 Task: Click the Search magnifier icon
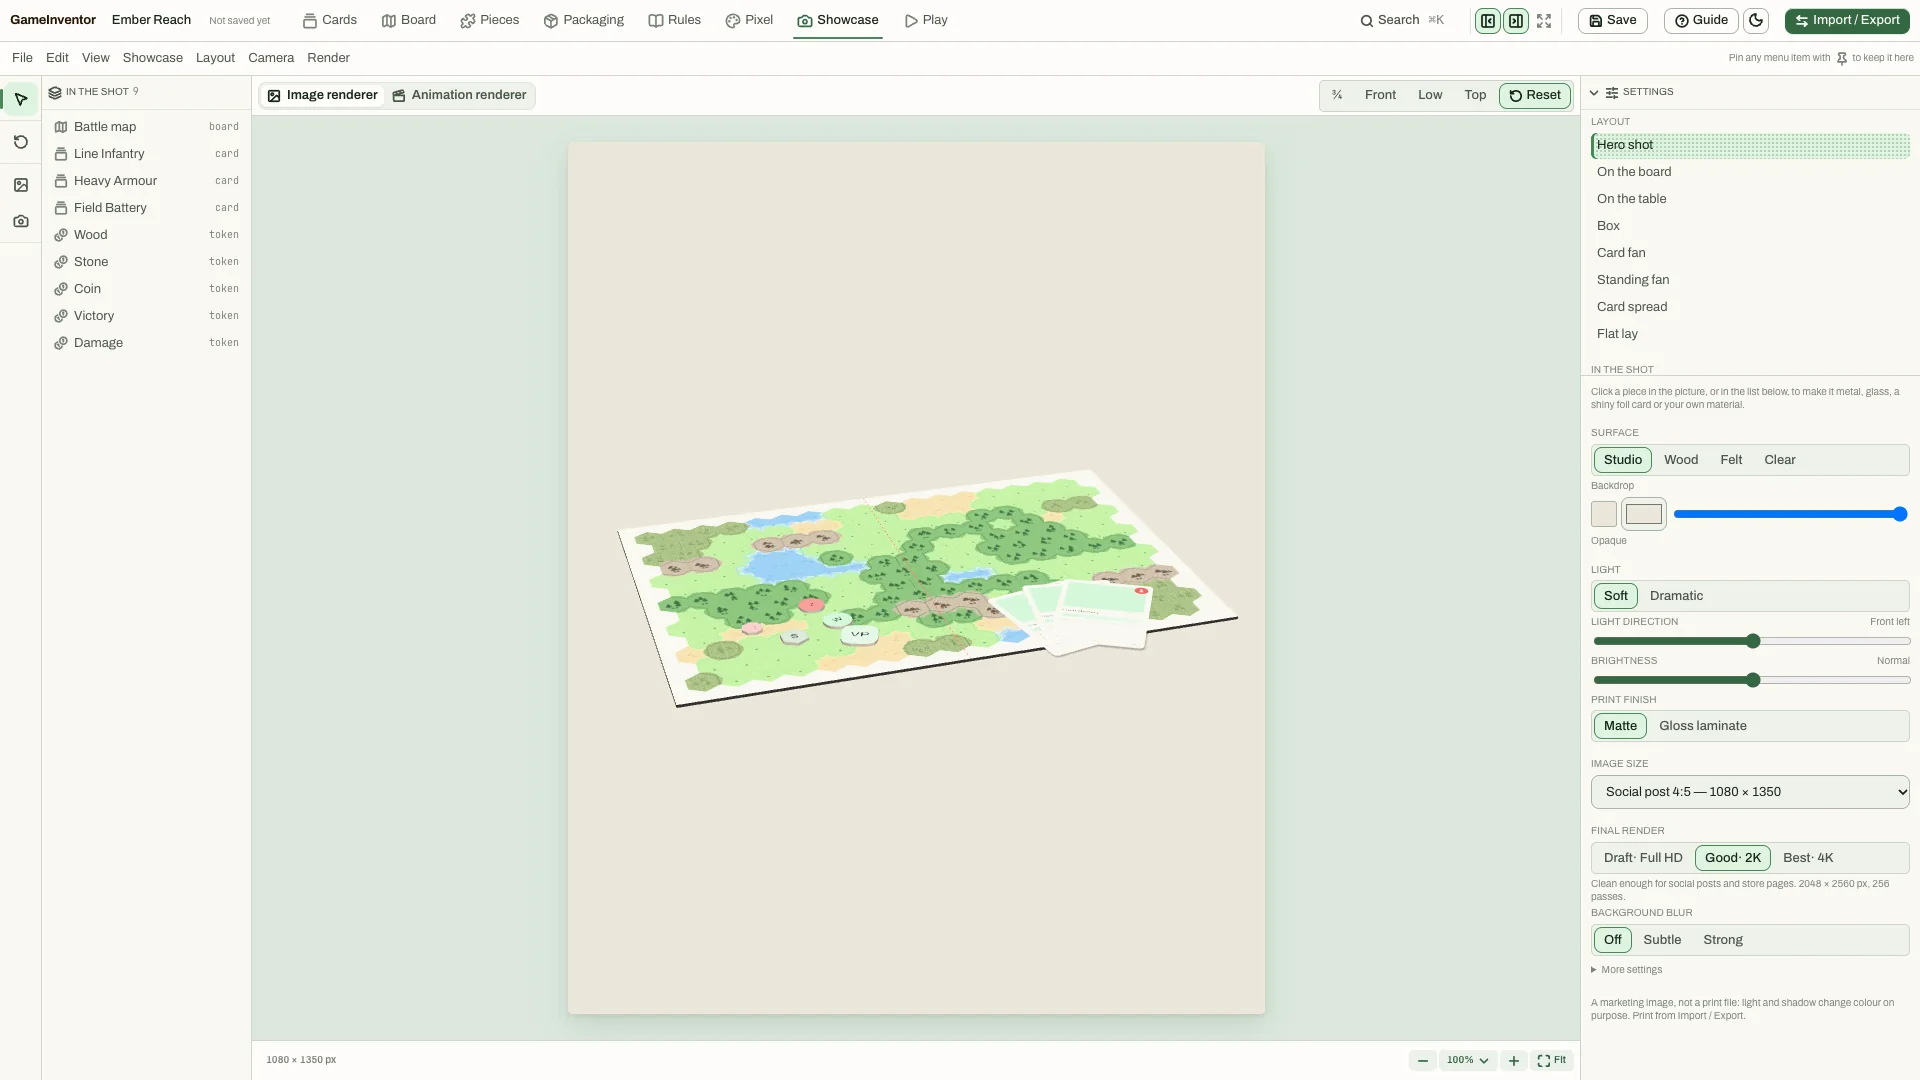pyautogui.click(x=1366, y=21)
